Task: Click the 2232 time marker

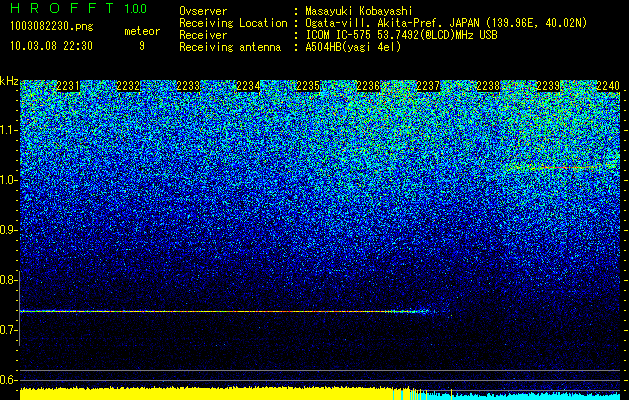Action: tap(128, 85)
